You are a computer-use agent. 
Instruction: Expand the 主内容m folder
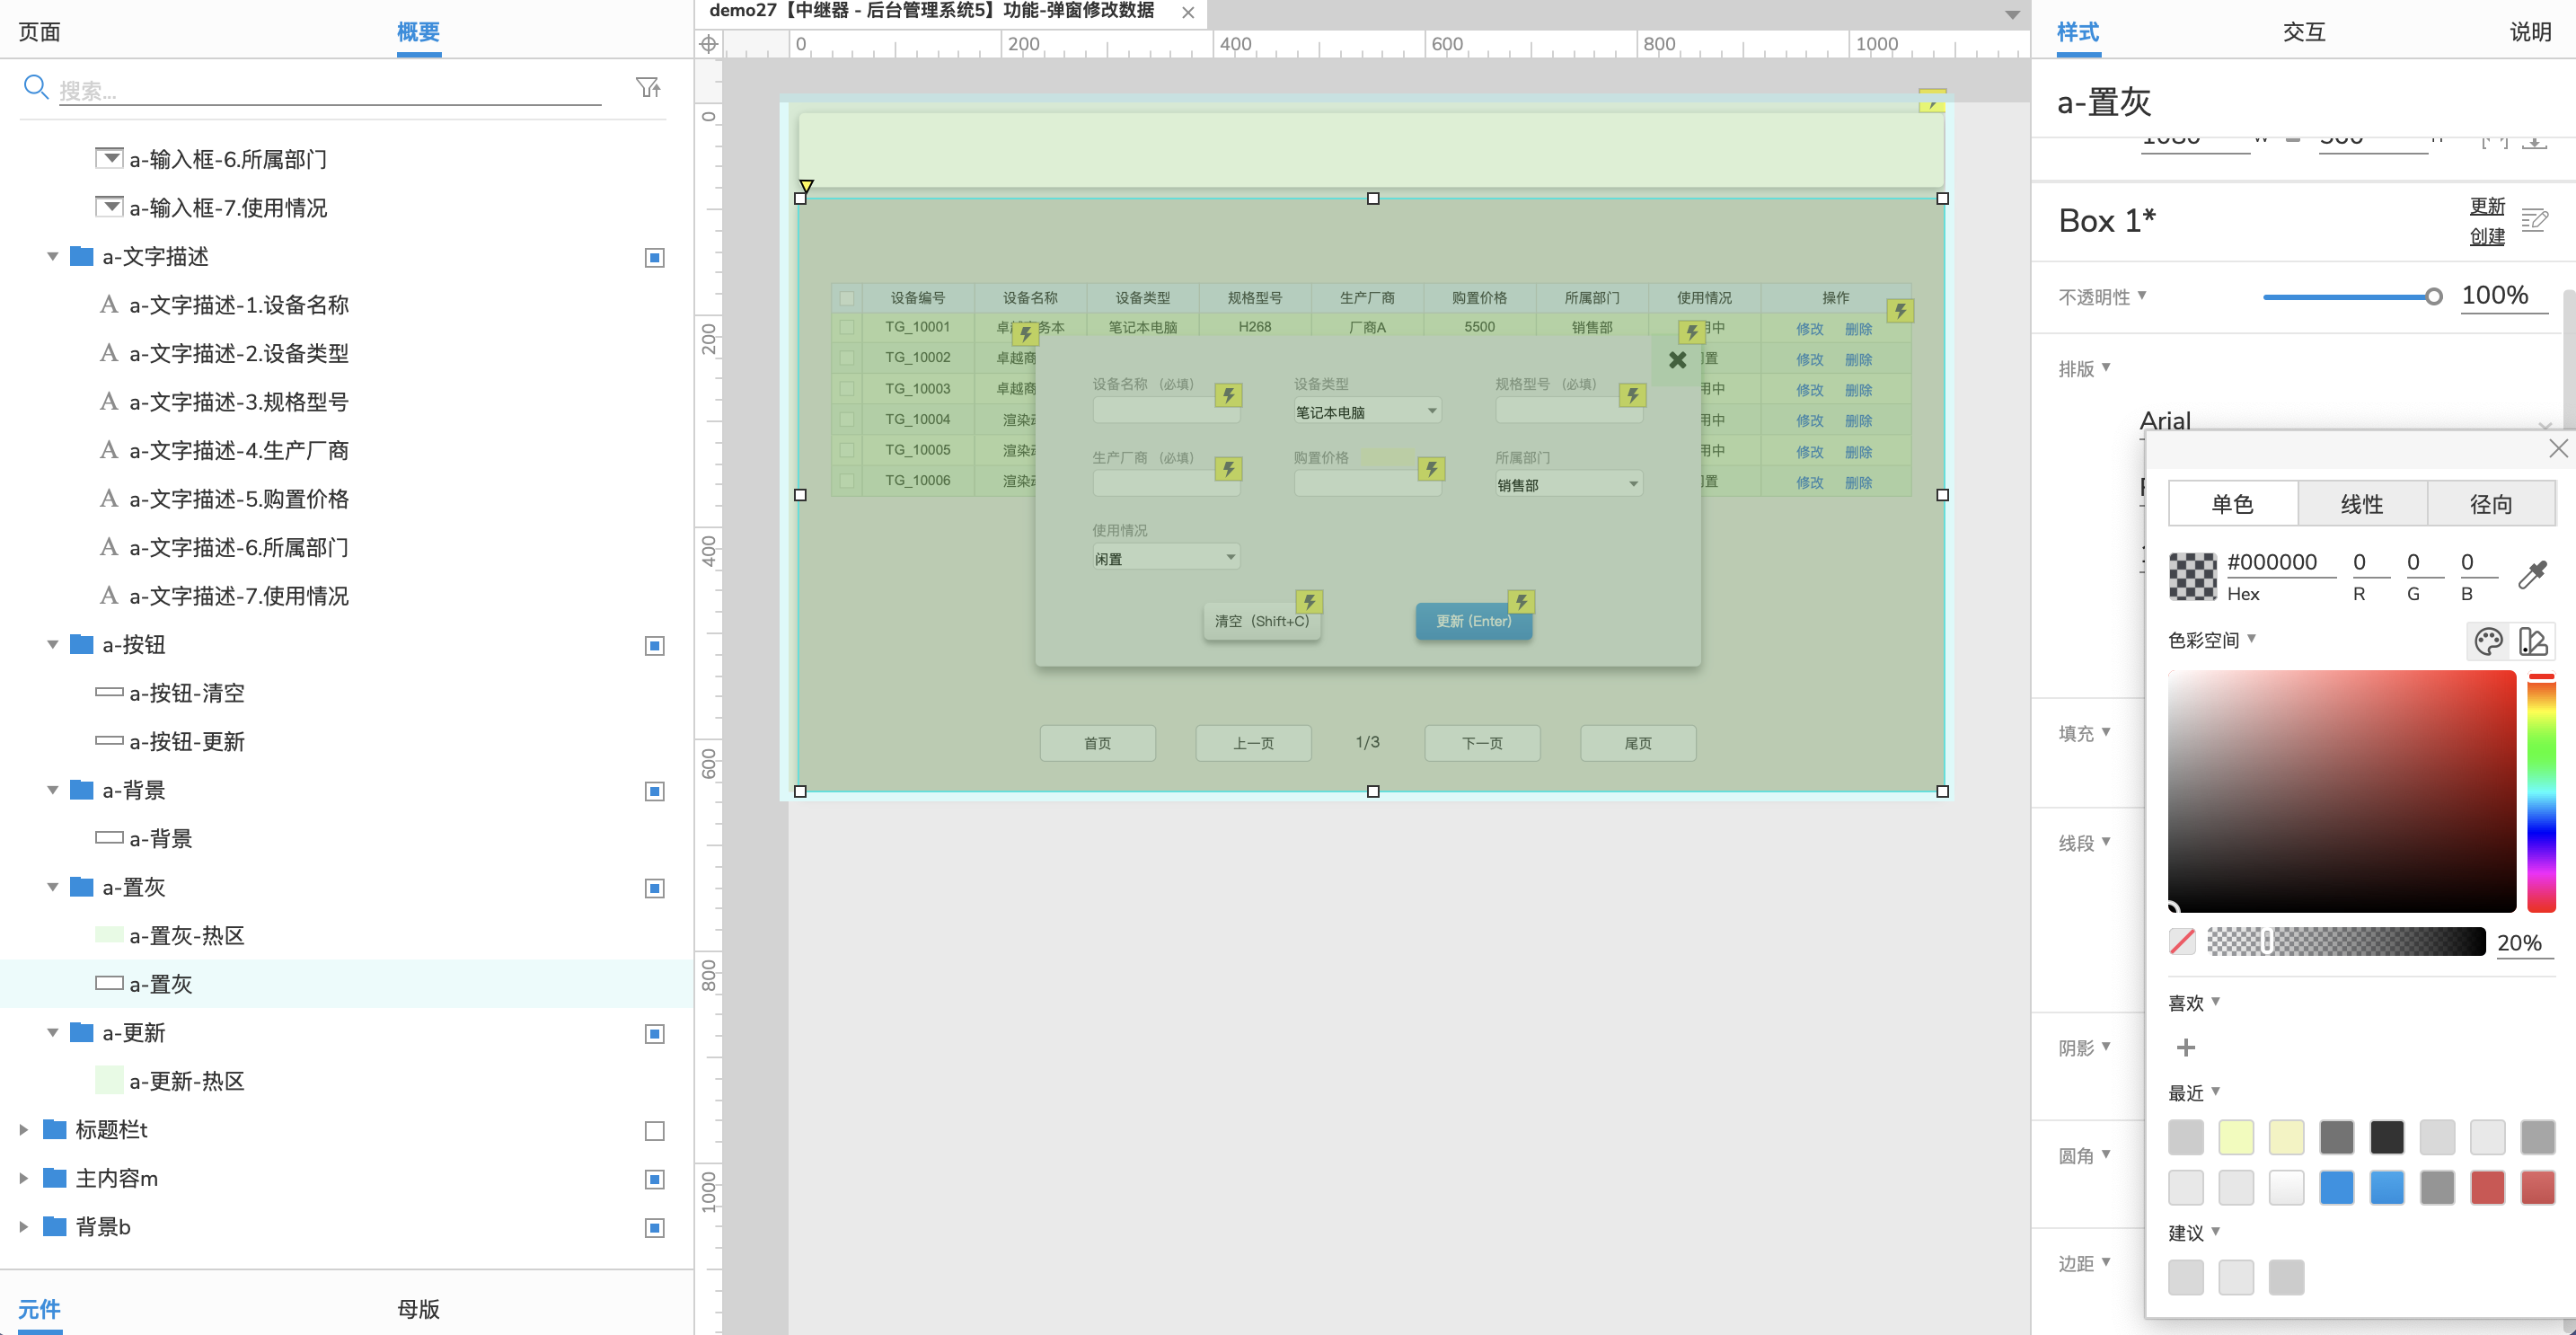(x=24, y=1178)
